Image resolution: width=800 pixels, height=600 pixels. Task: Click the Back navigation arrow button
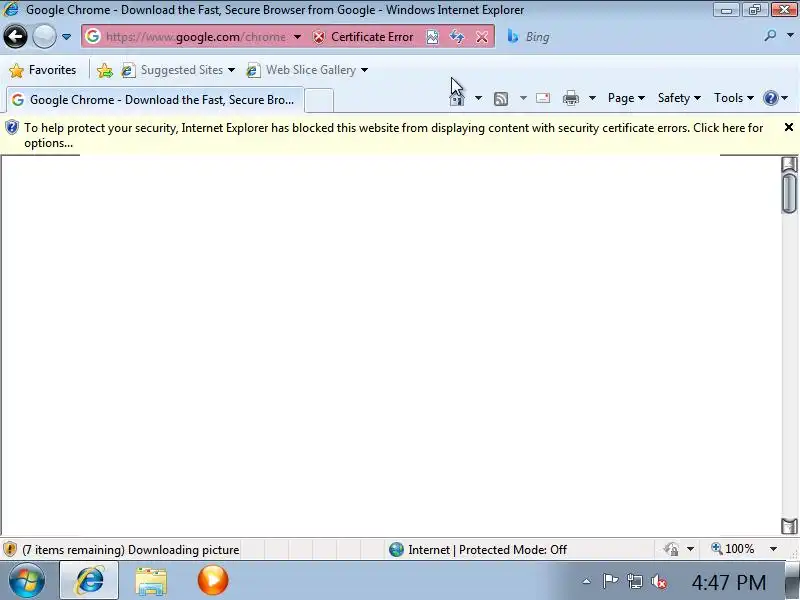pyautogui.click(x=15, y=37)
